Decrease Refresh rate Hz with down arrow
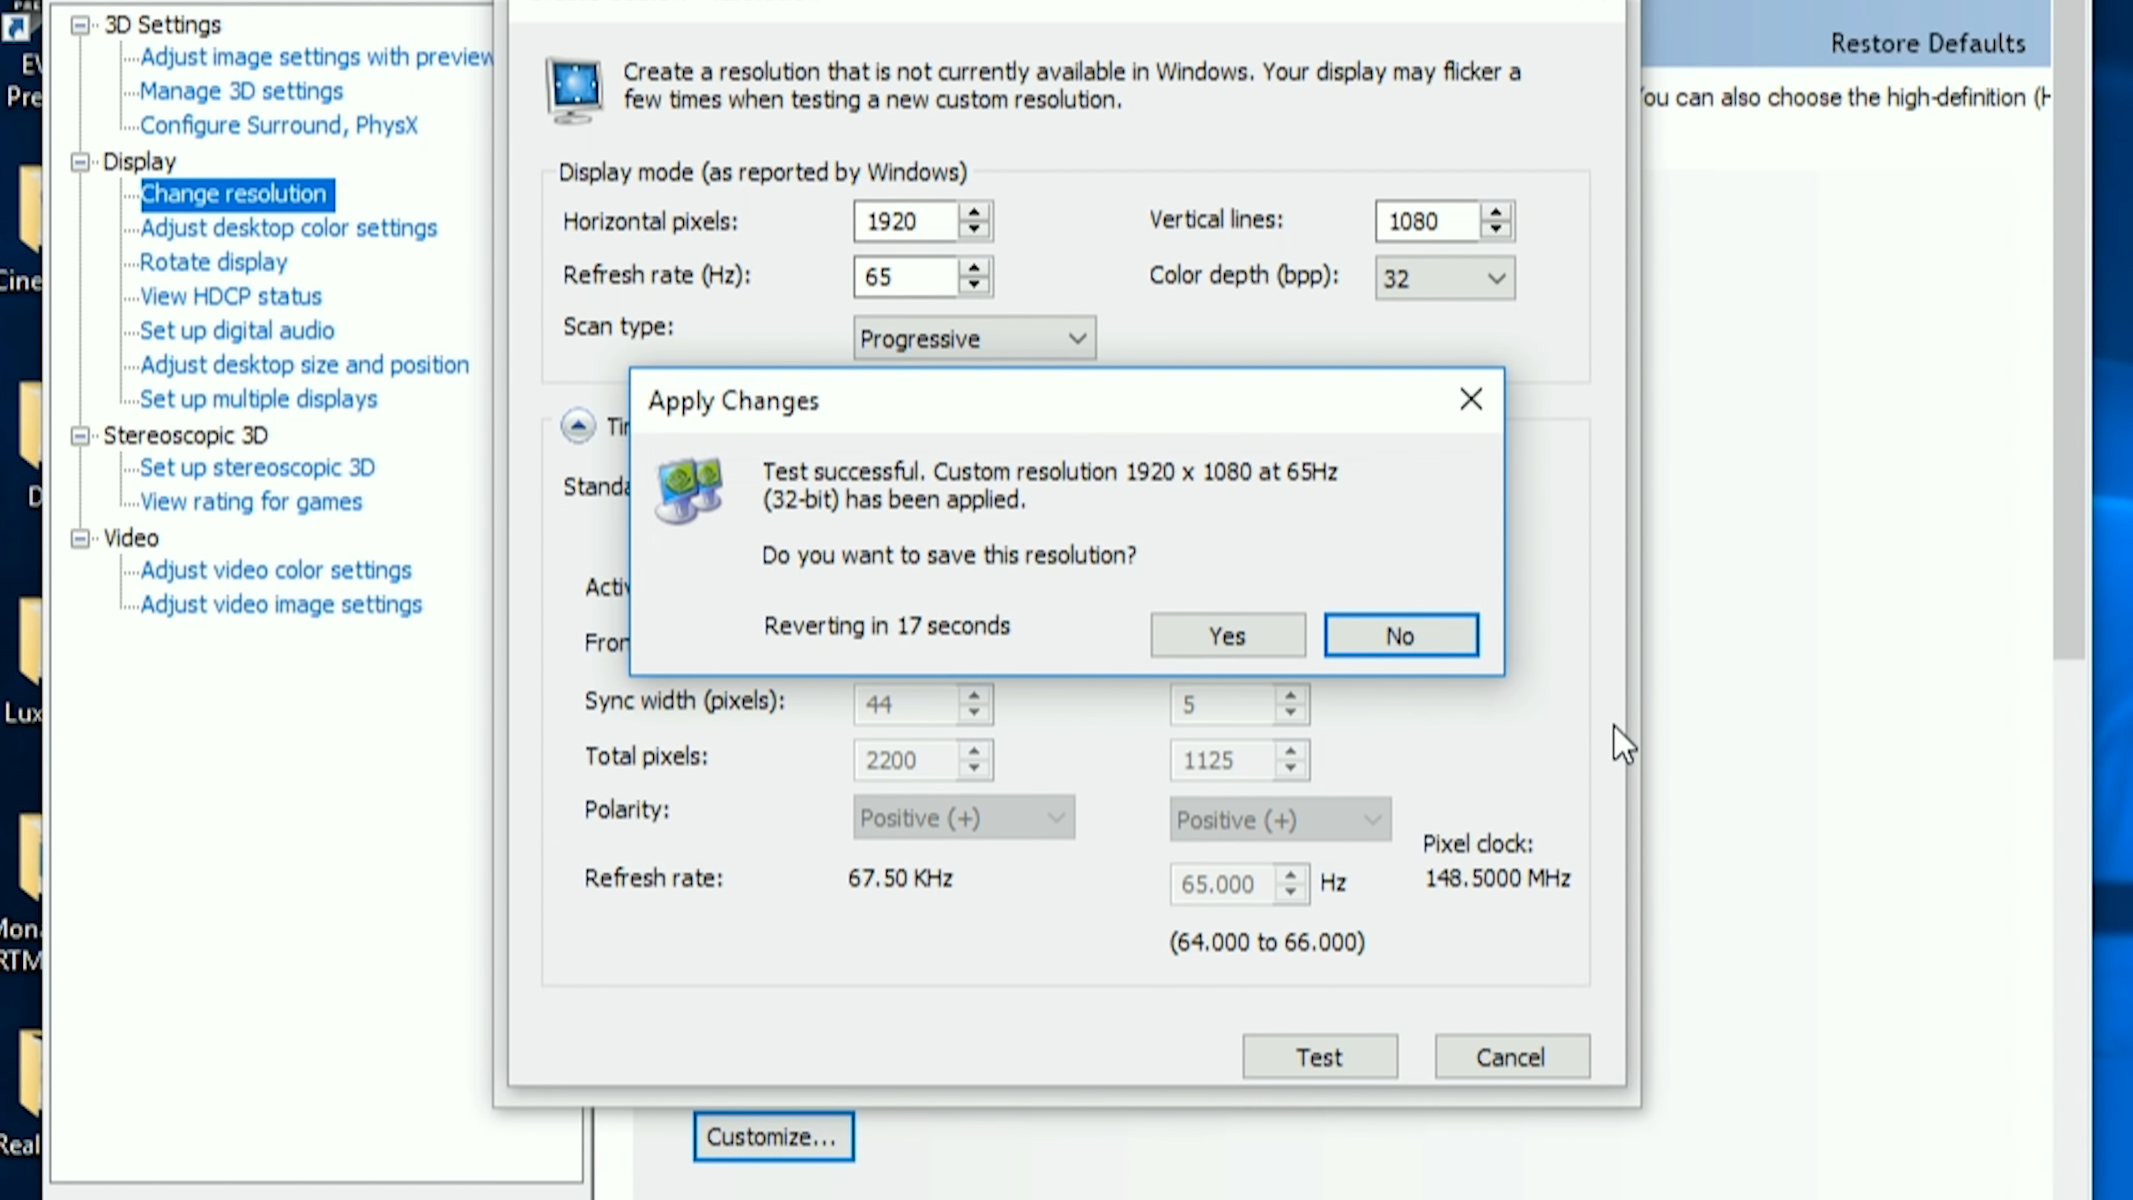The height and width of the screenshot is (1200, 2133). pos(974,286)
